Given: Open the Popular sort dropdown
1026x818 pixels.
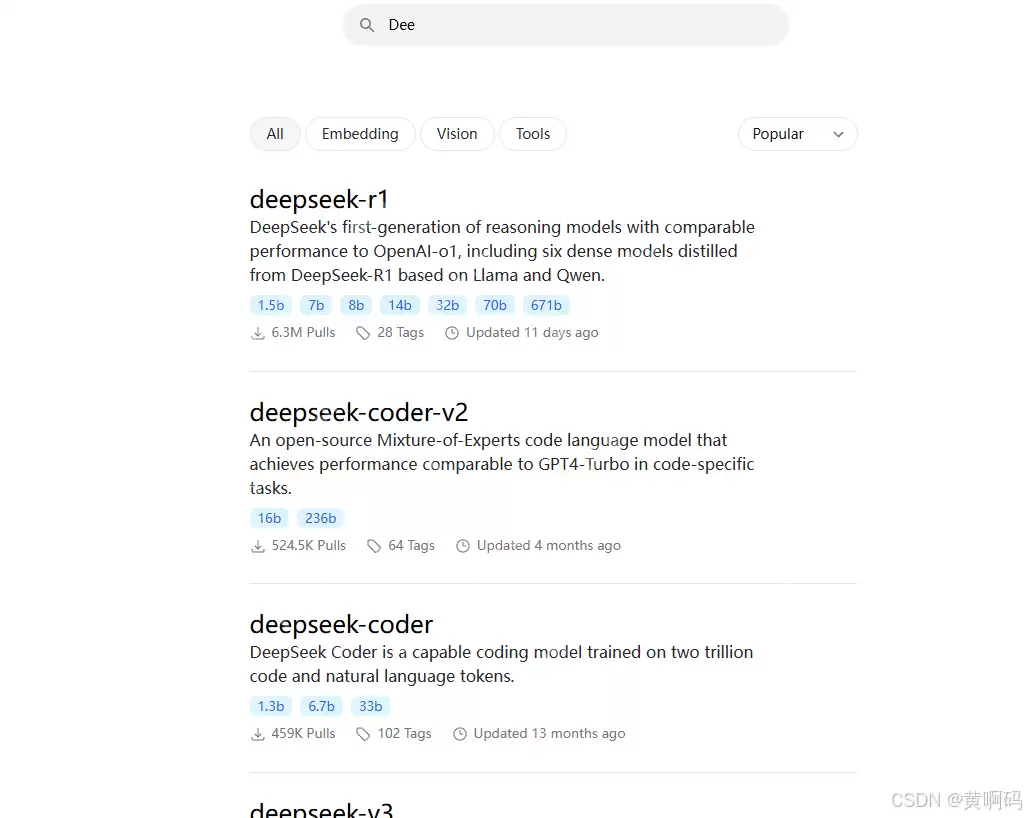Looking at the screenshot, I should (797, 133).
